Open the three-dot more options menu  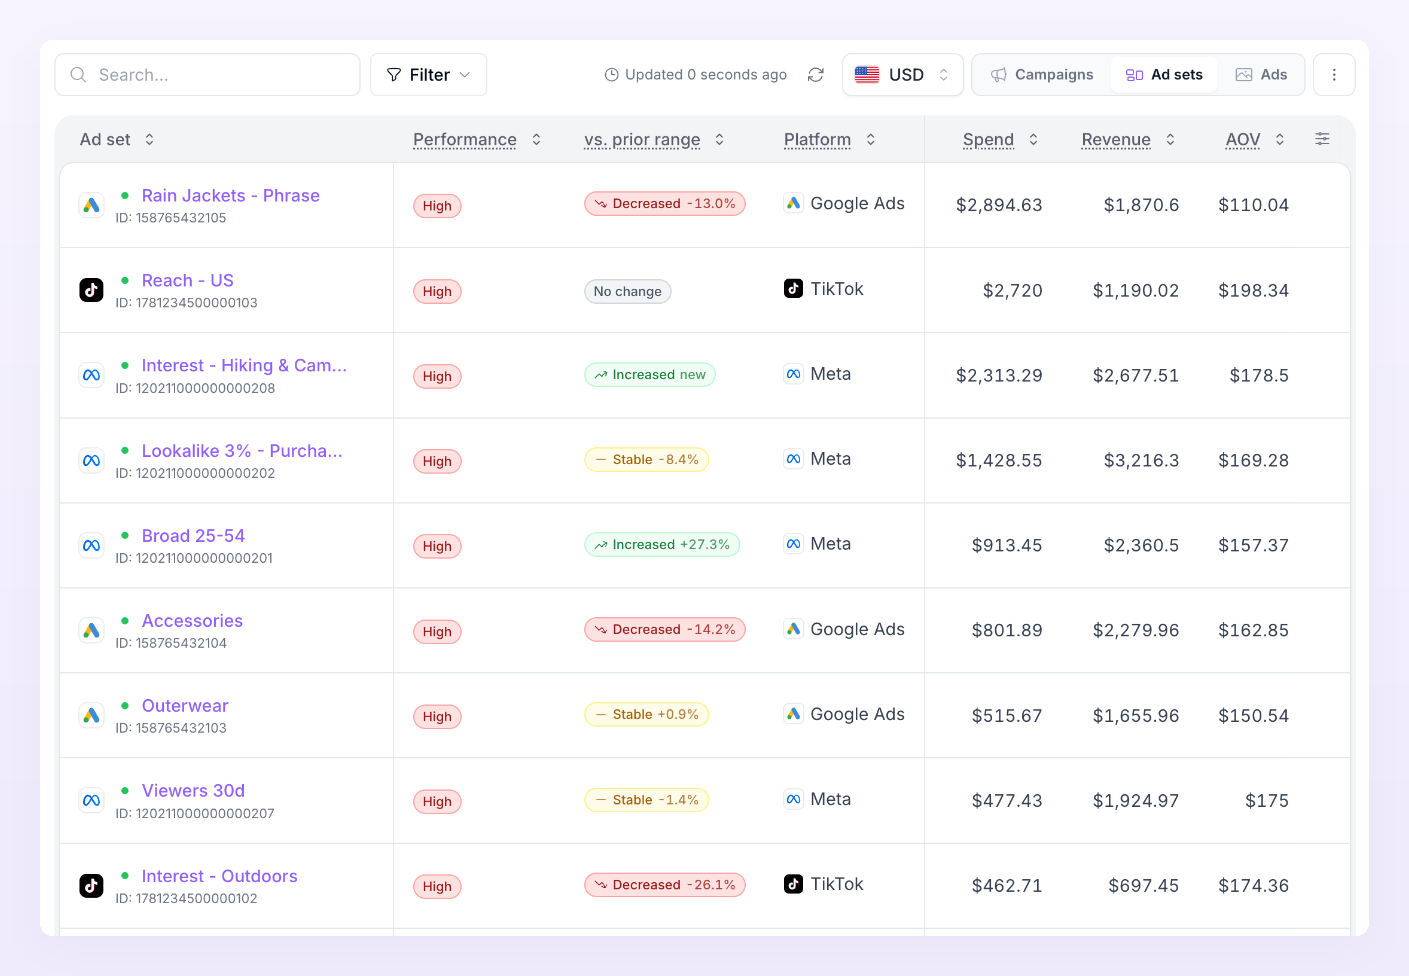(x=1334, y=75)
